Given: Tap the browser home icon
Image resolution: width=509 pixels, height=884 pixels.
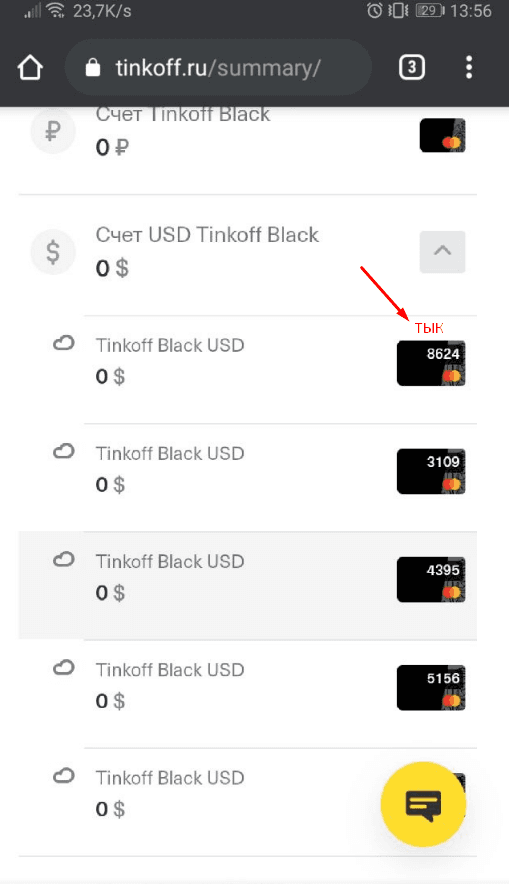Looking at the screenshot, I should coord(30,68).
